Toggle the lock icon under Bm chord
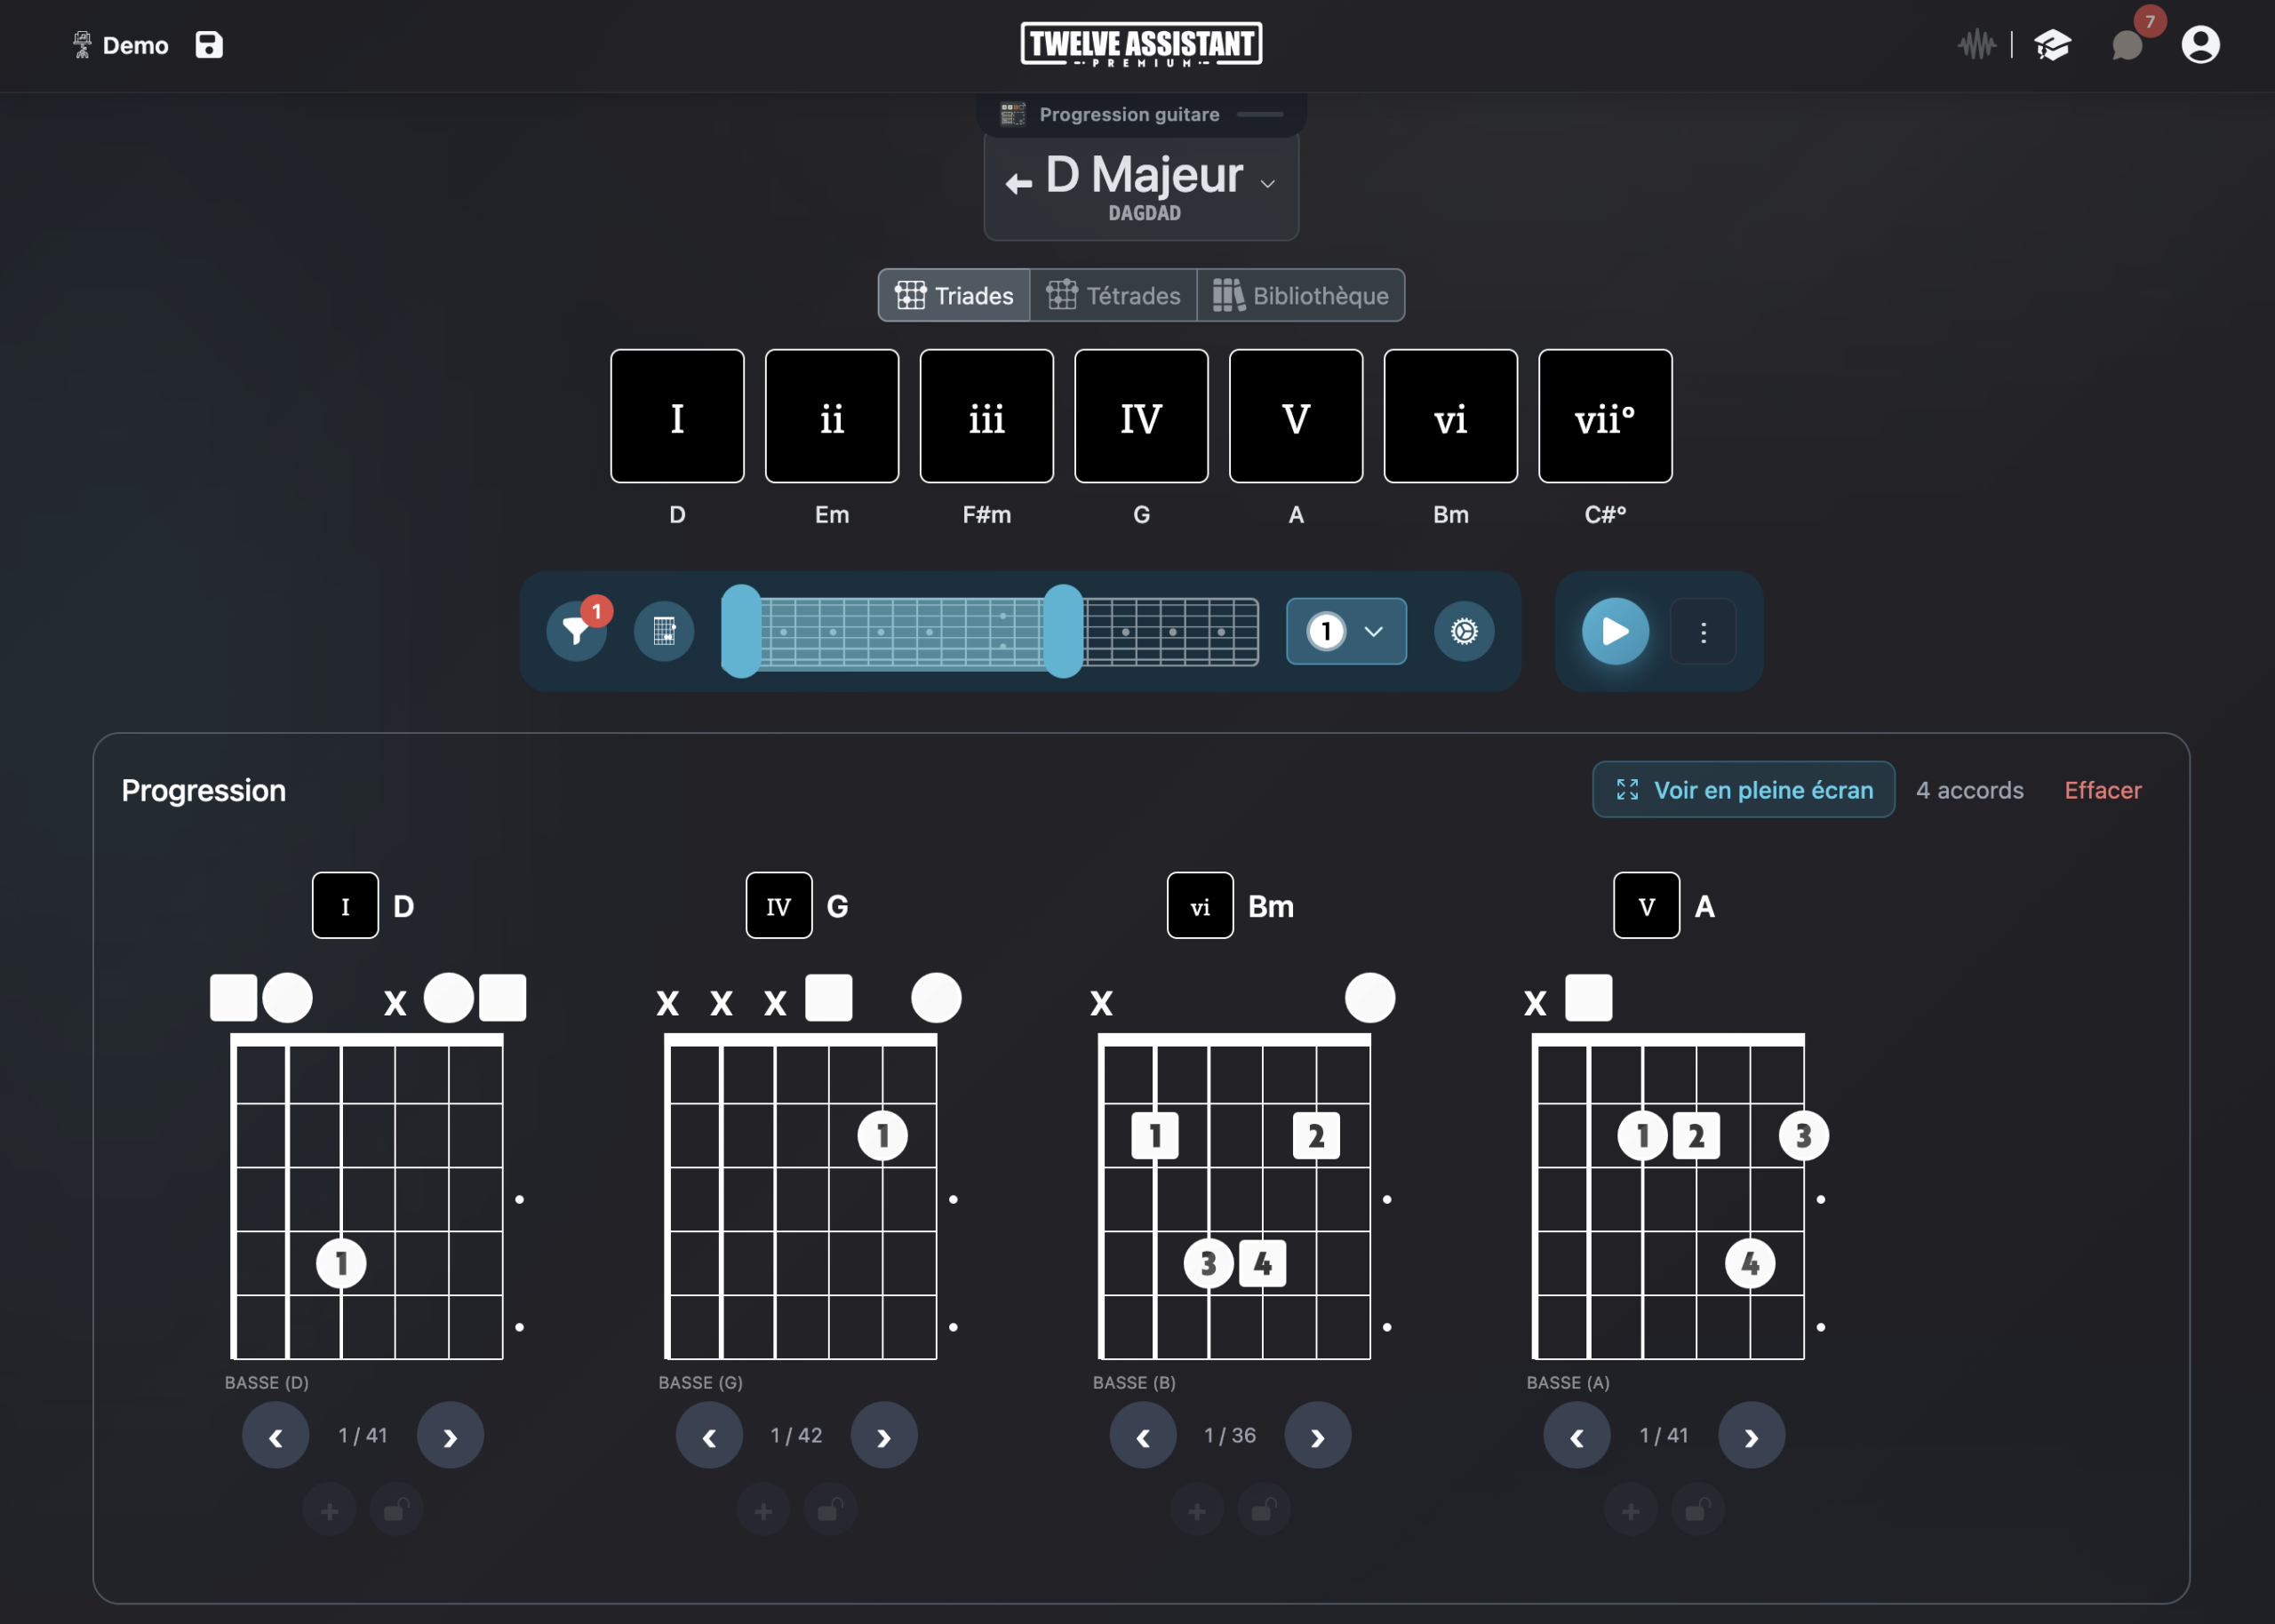Screen dimensions: 2275x1624 pos(1265,1511)
